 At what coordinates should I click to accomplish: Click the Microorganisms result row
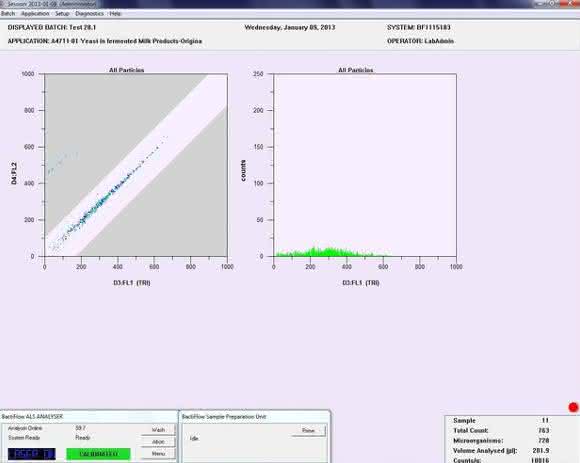(501, 440)
